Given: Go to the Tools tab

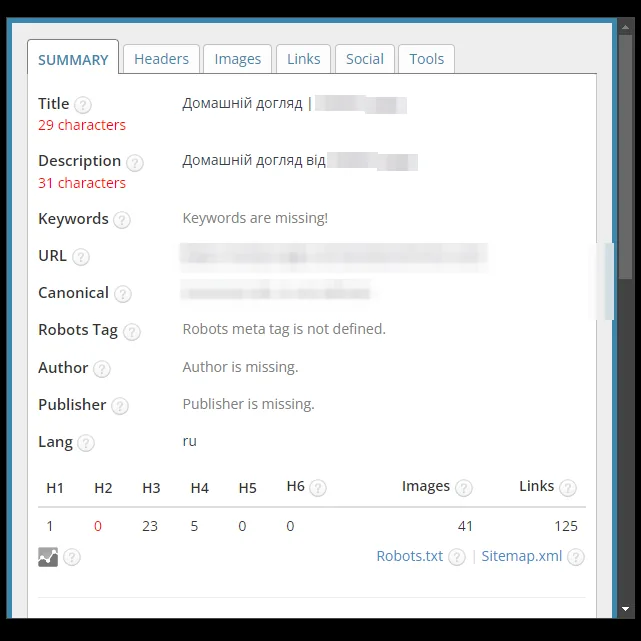Looking at the screenshot, I should point(426,59).
